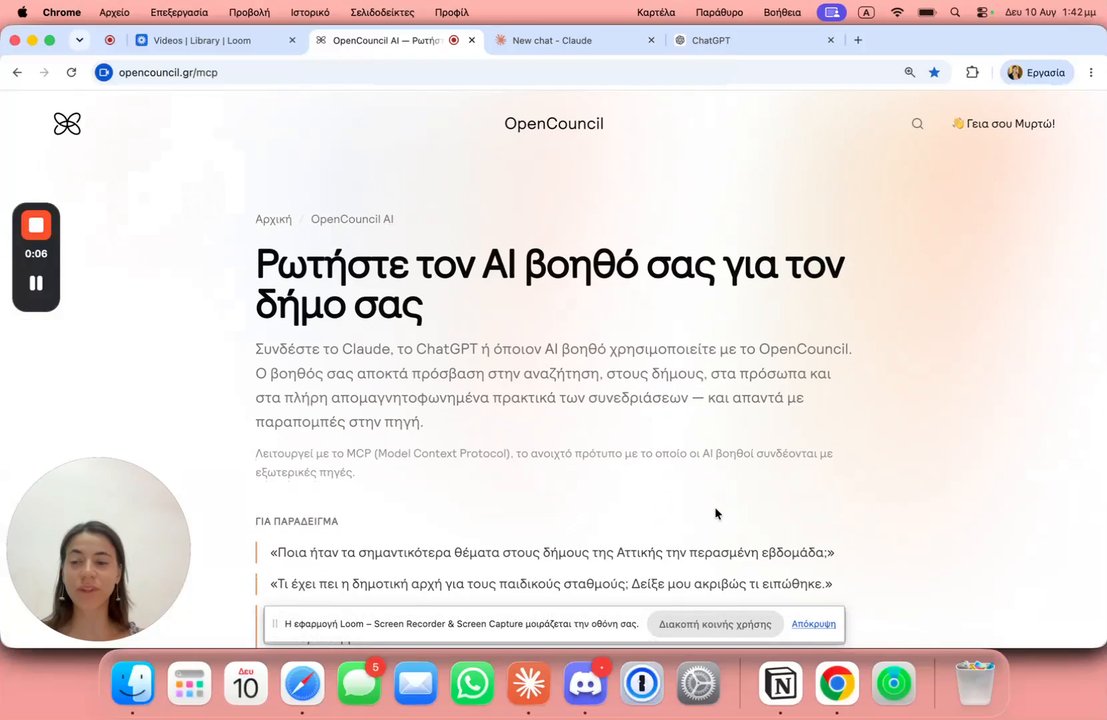This screenshot has height=720, width=1107.
Task: Click the Γεια σου Μυρτώ user greeting
Action: pyautogui.click(x=1003, y=124)
